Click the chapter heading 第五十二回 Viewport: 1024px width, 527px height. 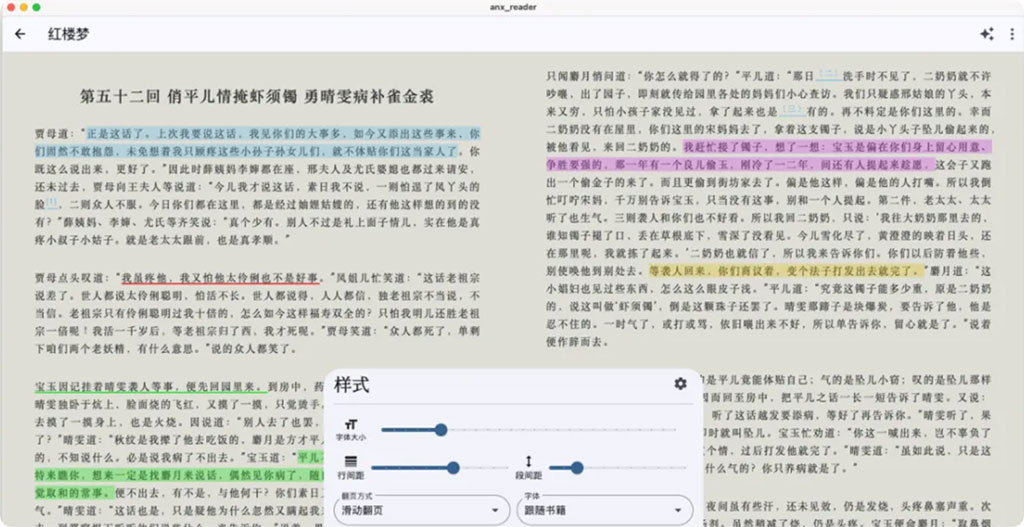pos(120,97)
